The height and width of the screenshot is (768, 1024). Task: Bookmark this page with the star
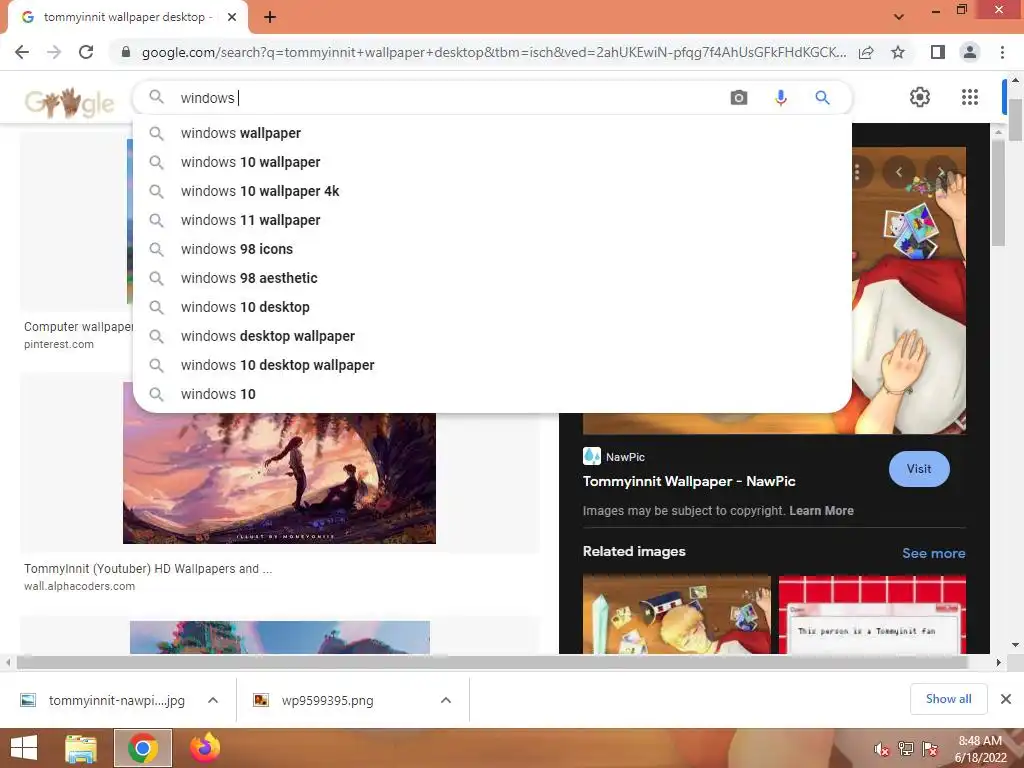tap(898, 52)
